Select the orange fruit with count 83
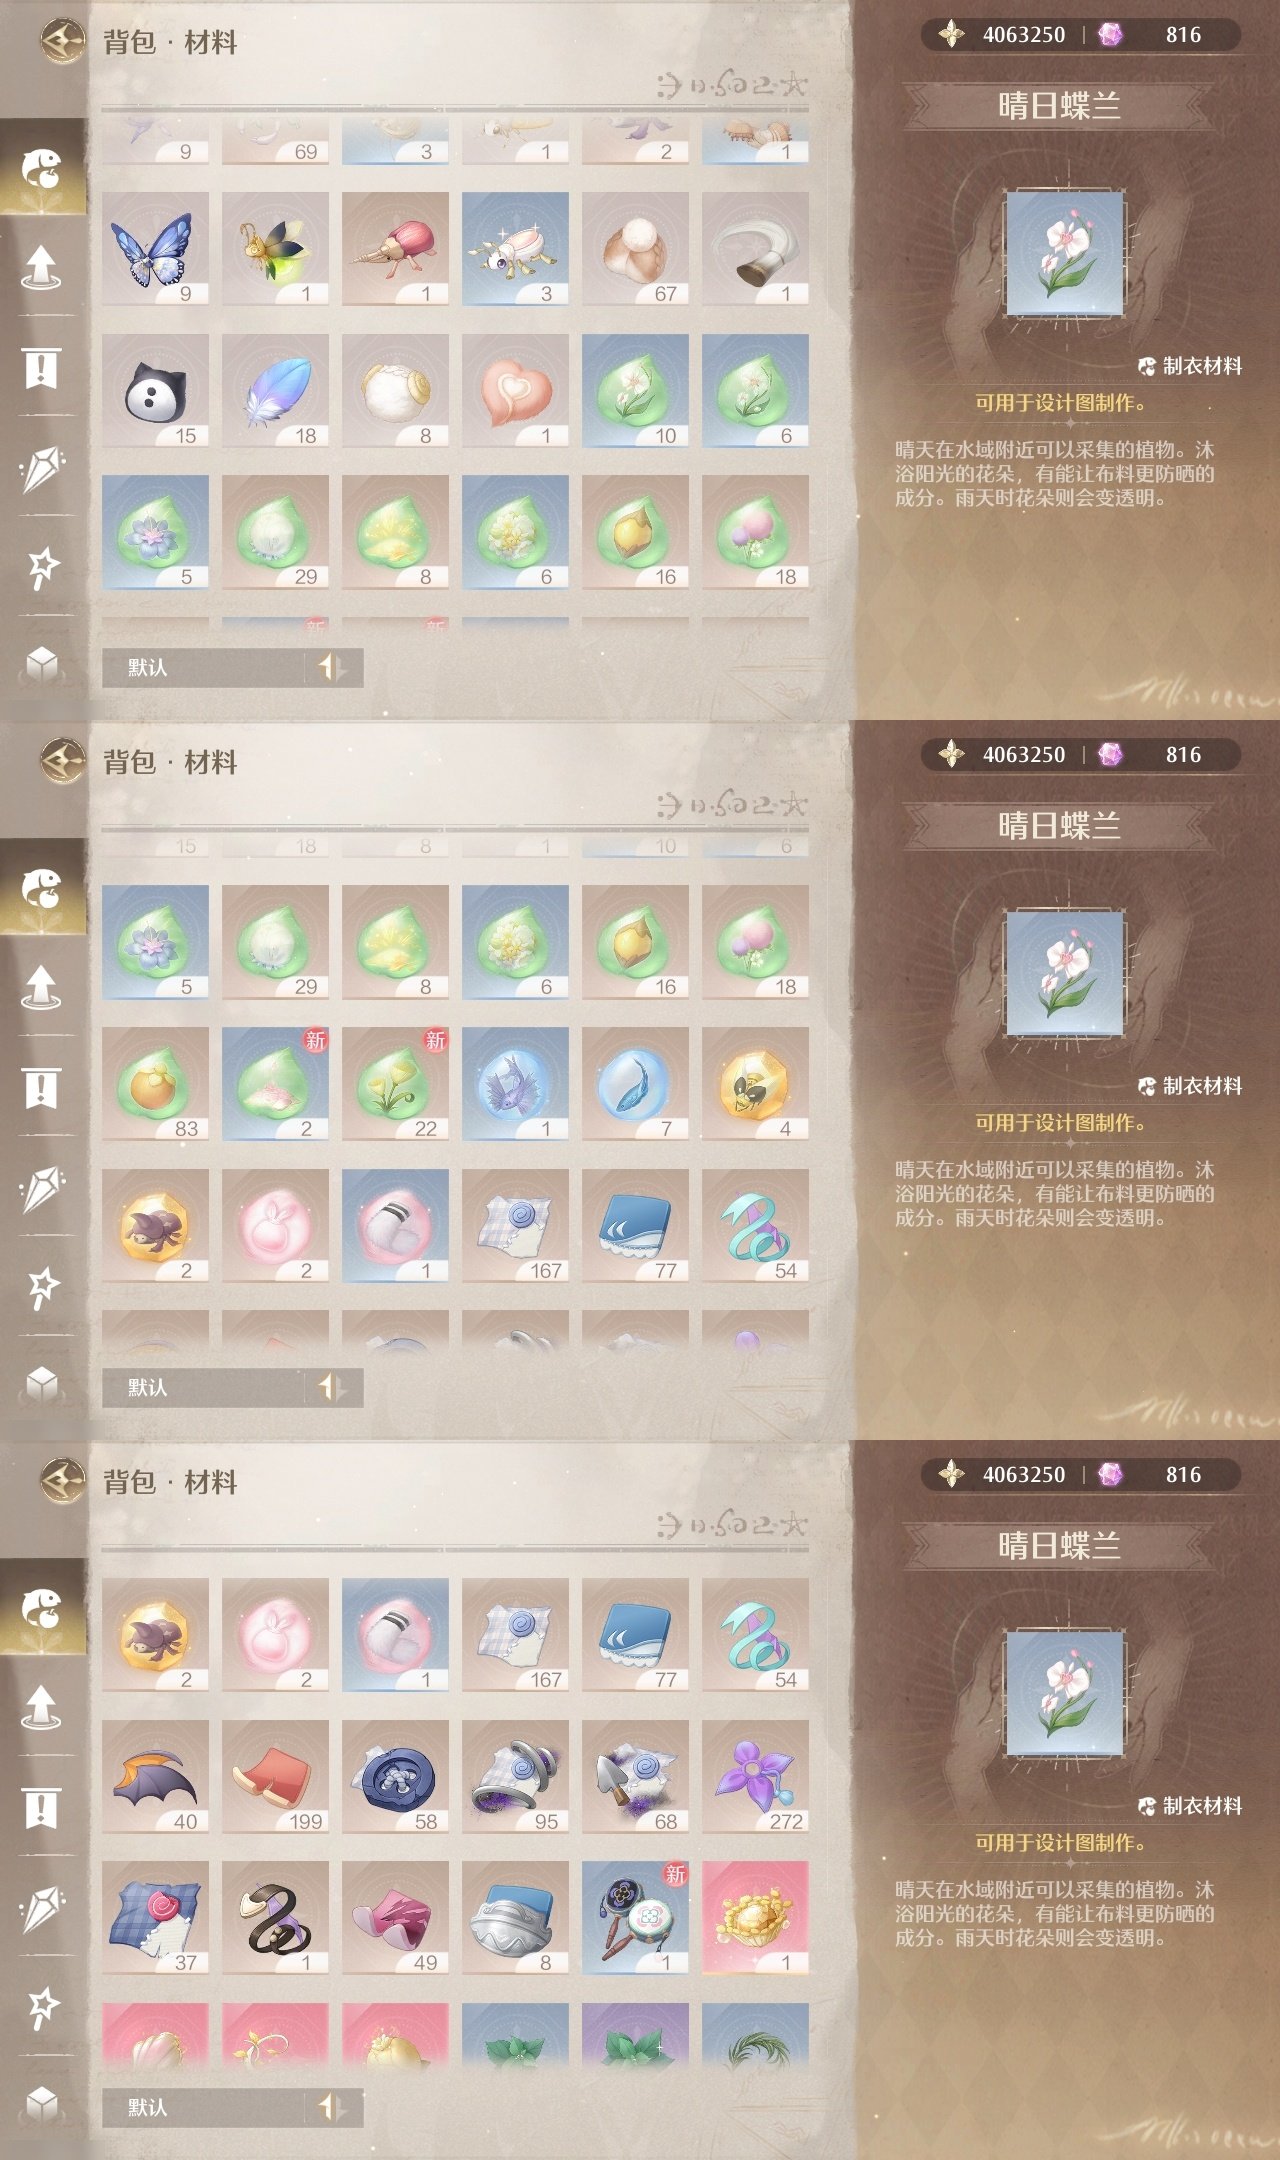Screen dimensions: 1280x2160 point(155,1084)
